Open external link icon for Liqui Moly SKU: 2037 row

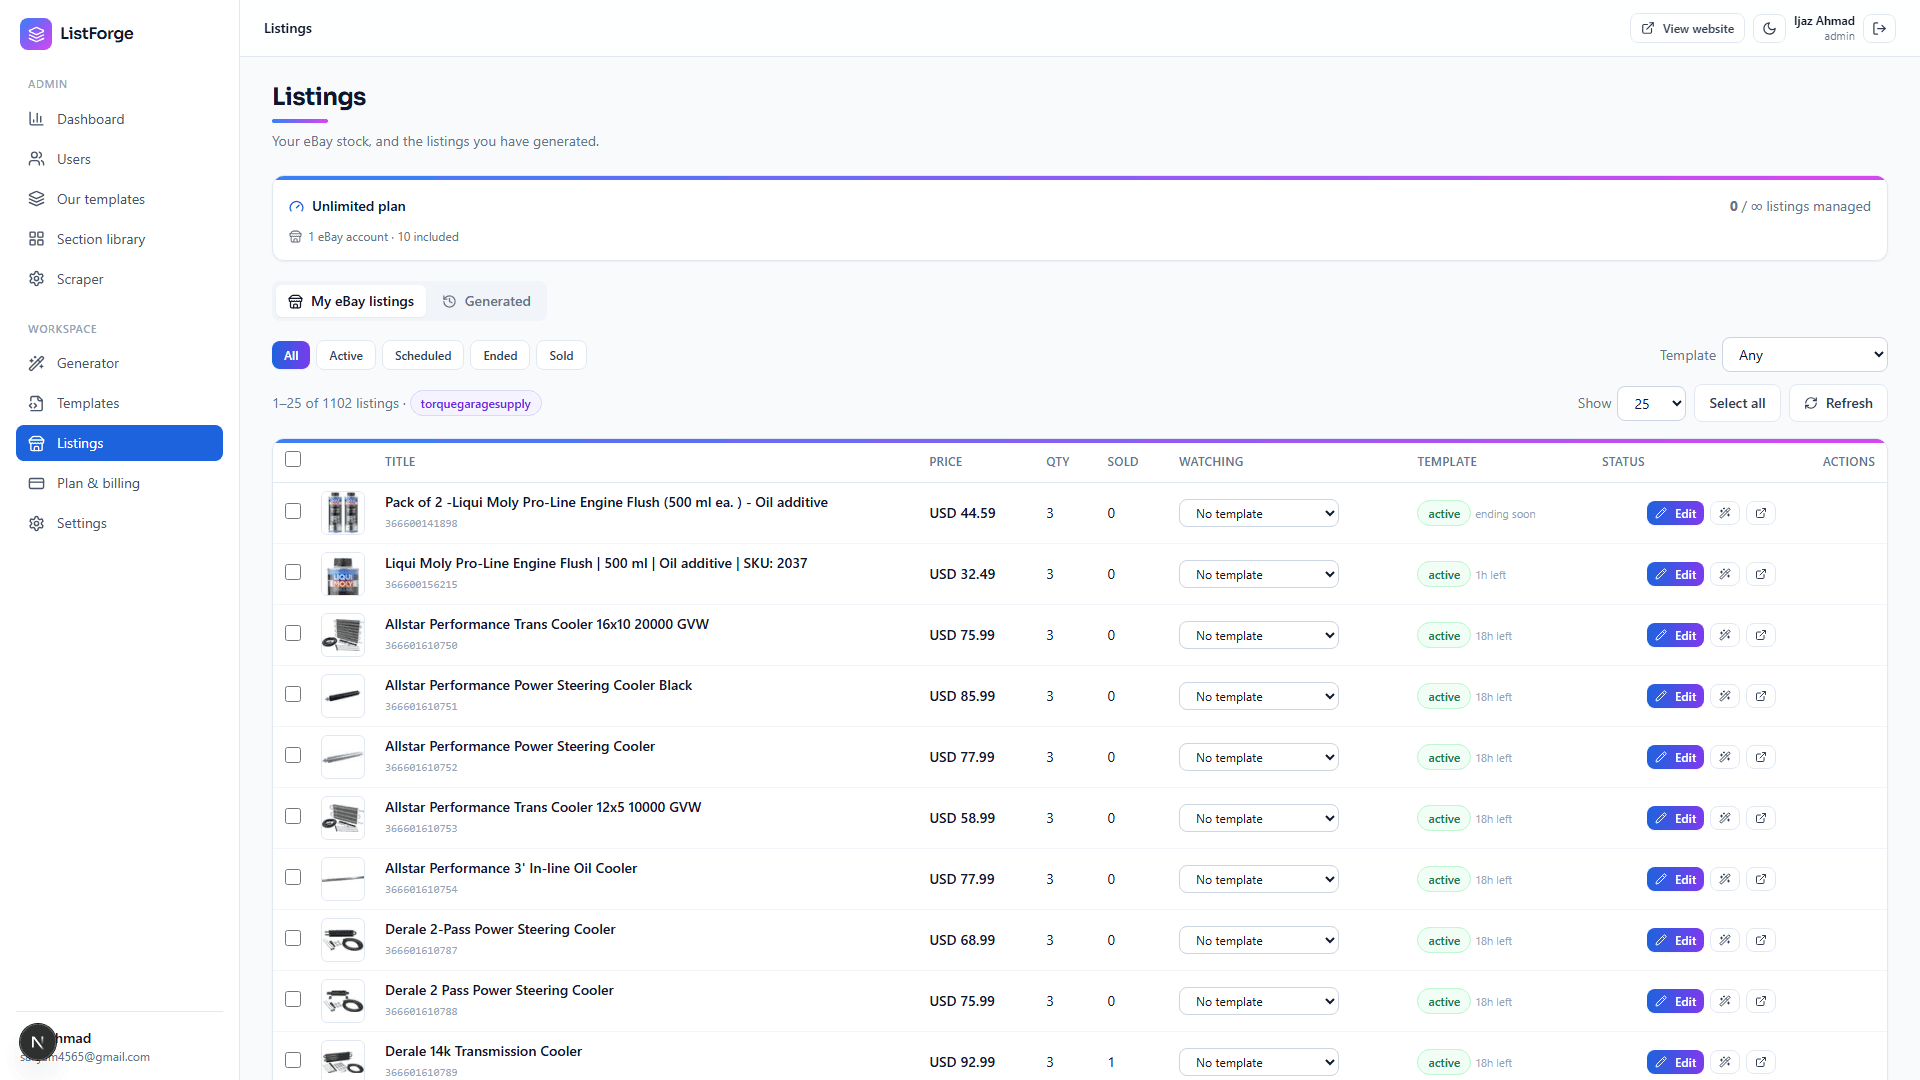[x=1761, y=574]
